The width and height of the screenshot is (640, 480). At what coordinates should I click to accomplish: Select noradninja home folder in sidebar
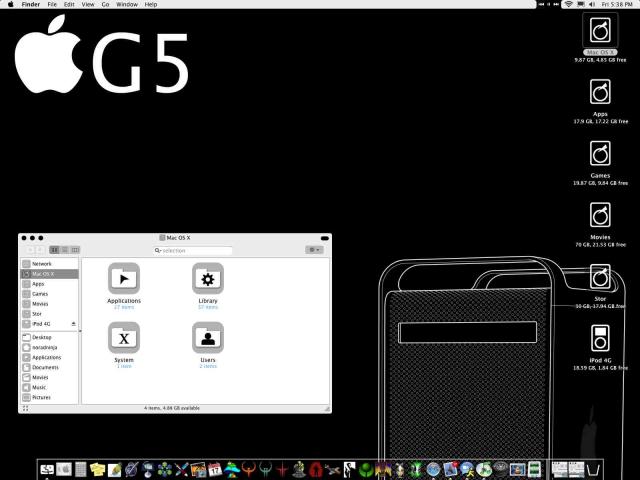[x=49, y=347]
